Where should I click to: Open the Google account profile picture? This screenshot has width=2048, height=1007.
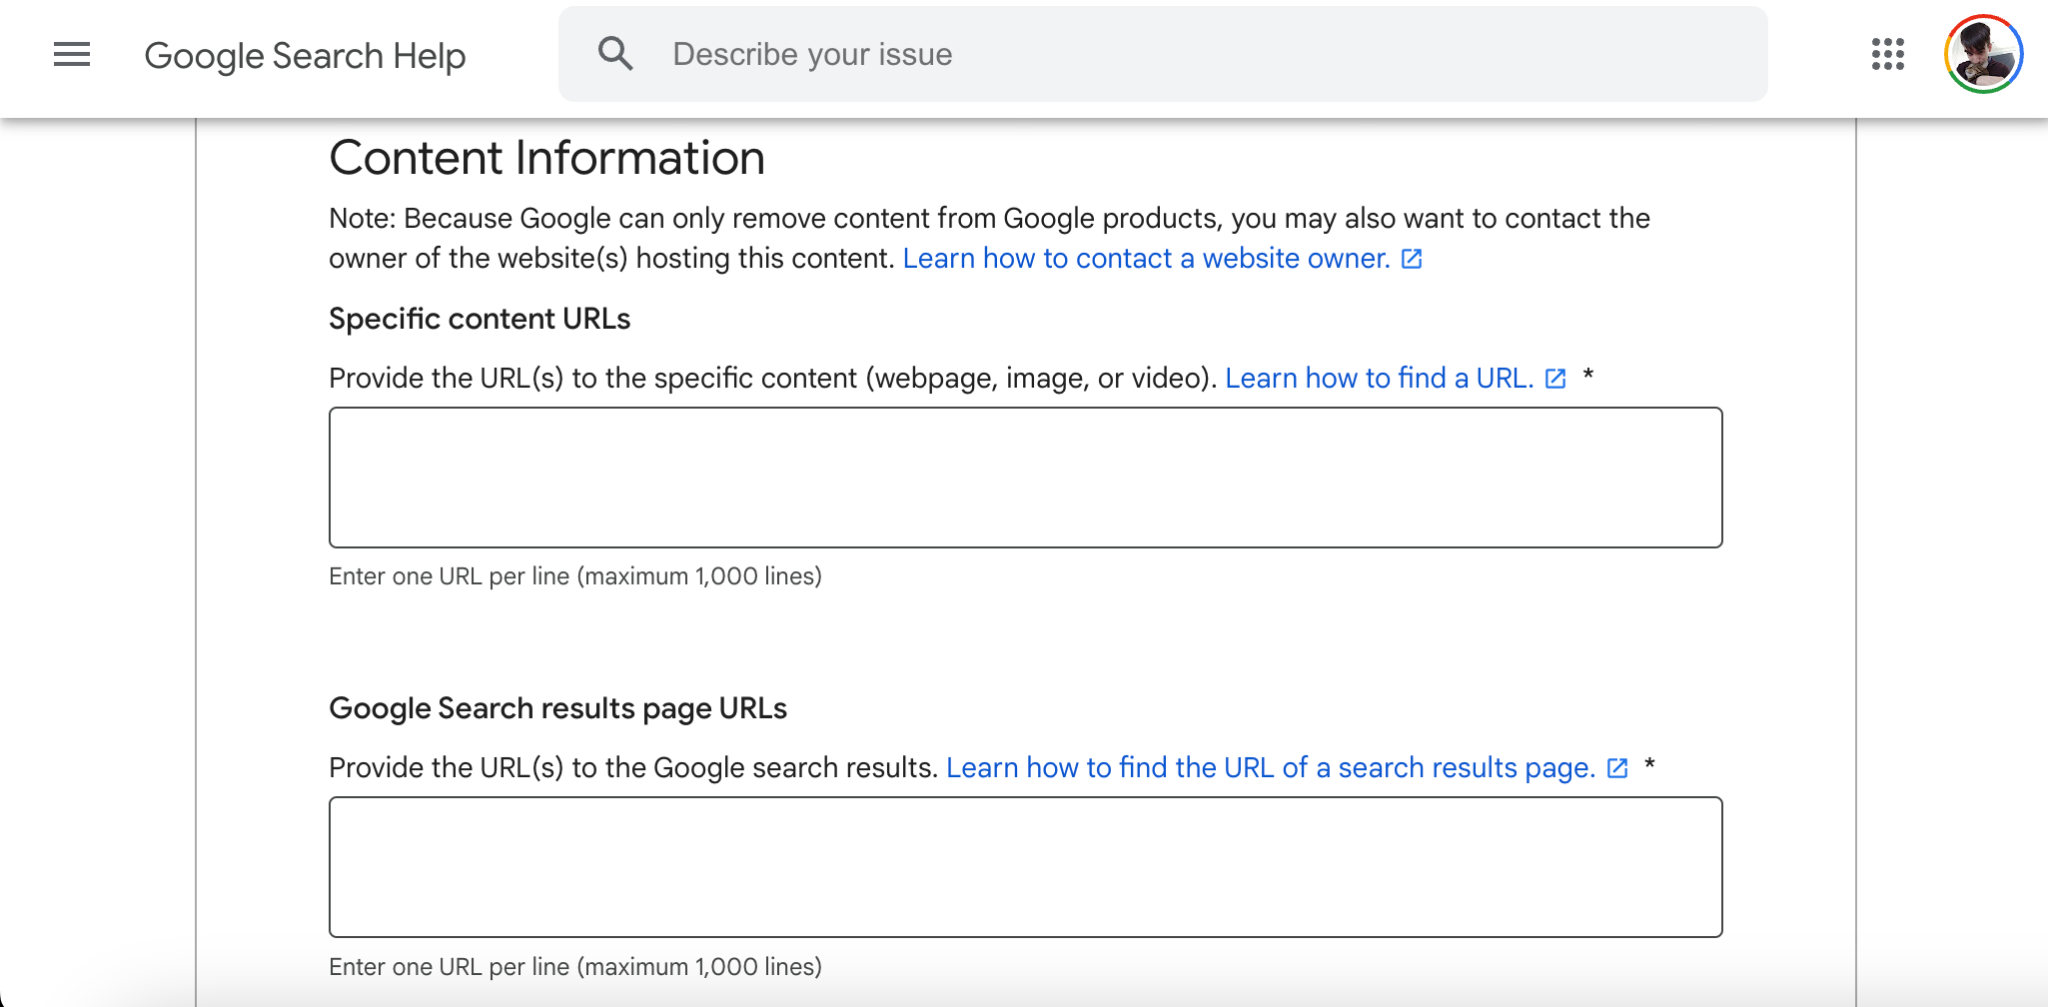click(x=1984, y=54)
